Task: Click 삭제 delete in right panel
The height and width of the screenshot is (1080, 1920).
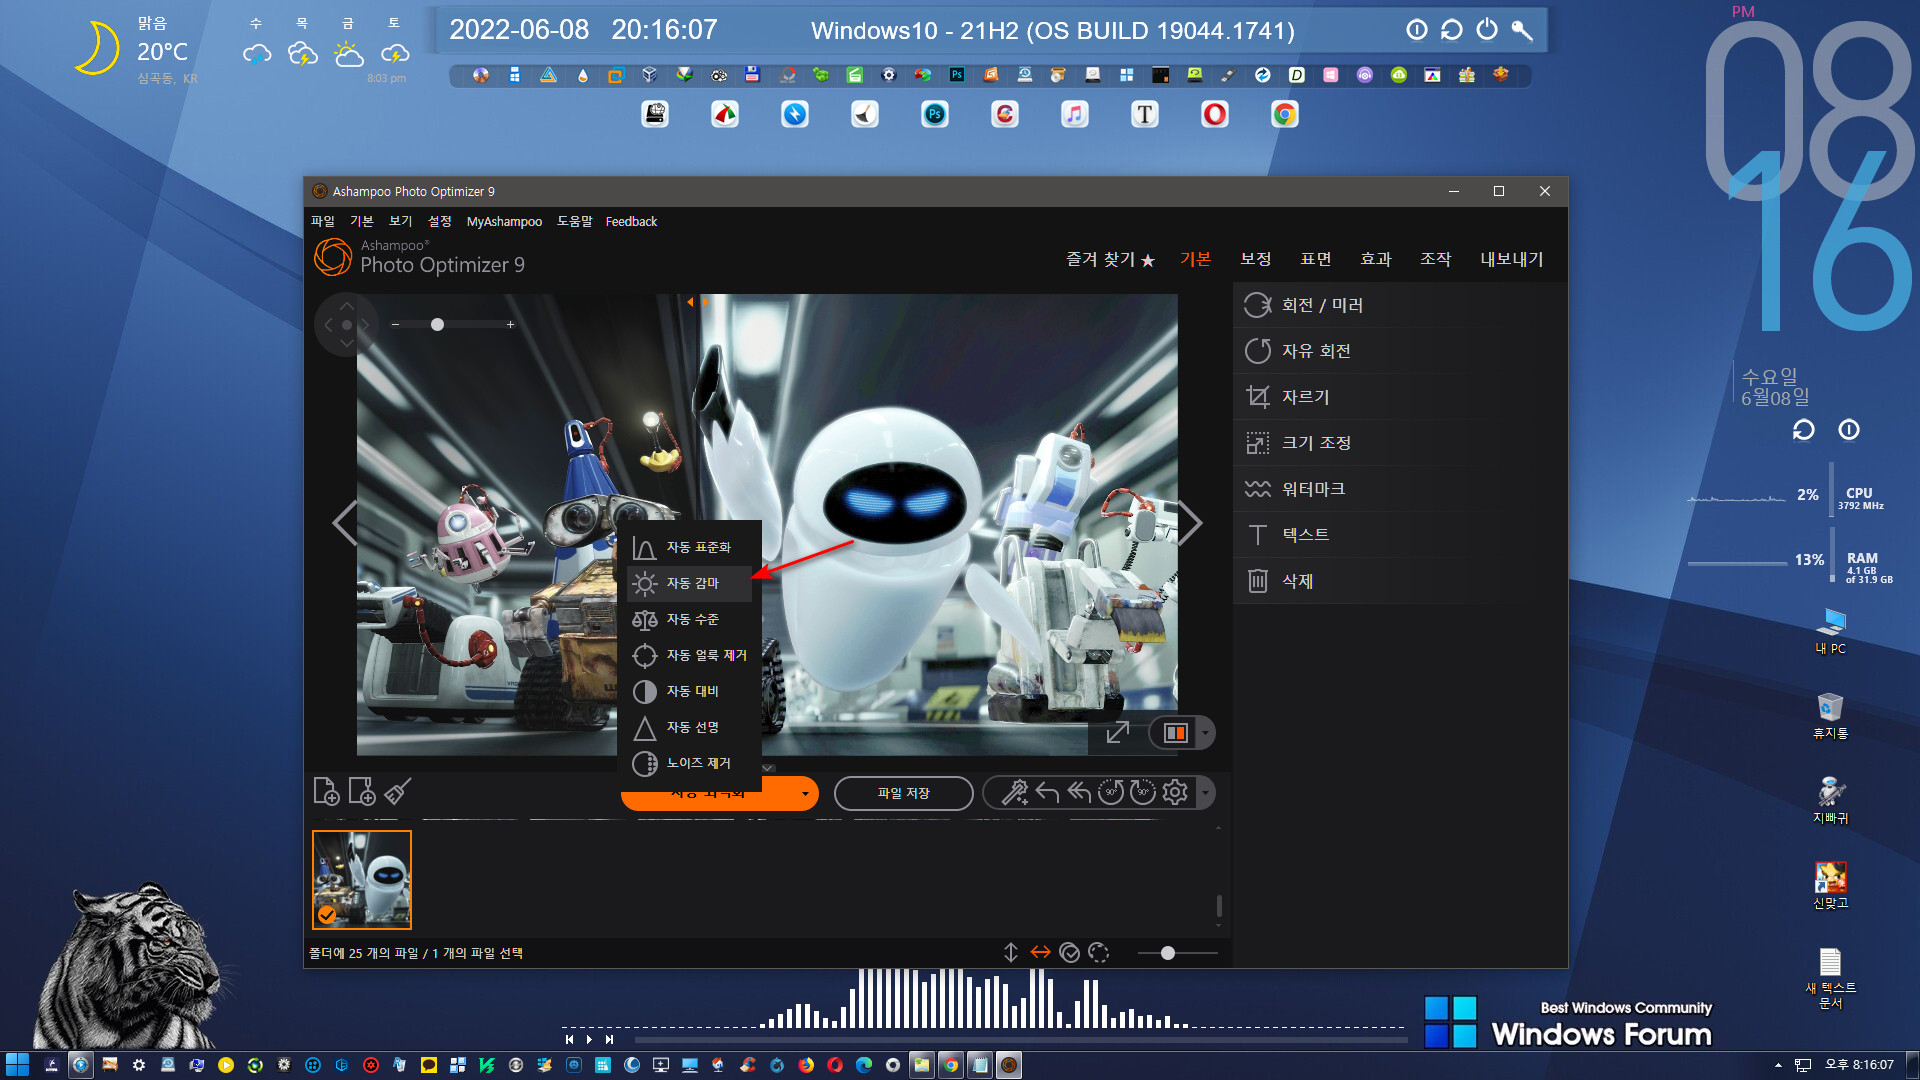Action: pos(1400,581)
